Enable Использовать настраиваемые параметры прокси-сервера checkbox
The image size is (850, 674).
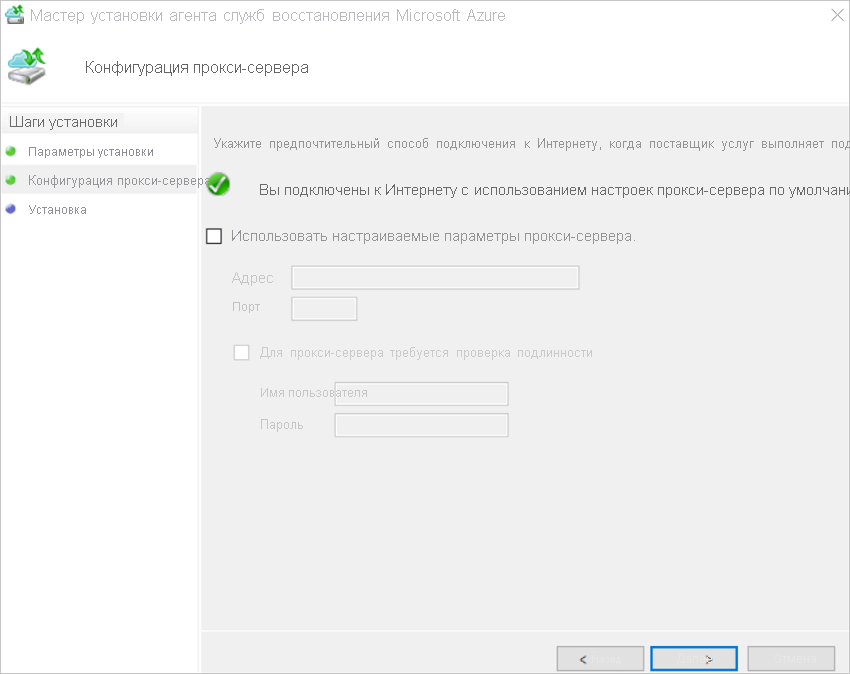click(214, 236)
